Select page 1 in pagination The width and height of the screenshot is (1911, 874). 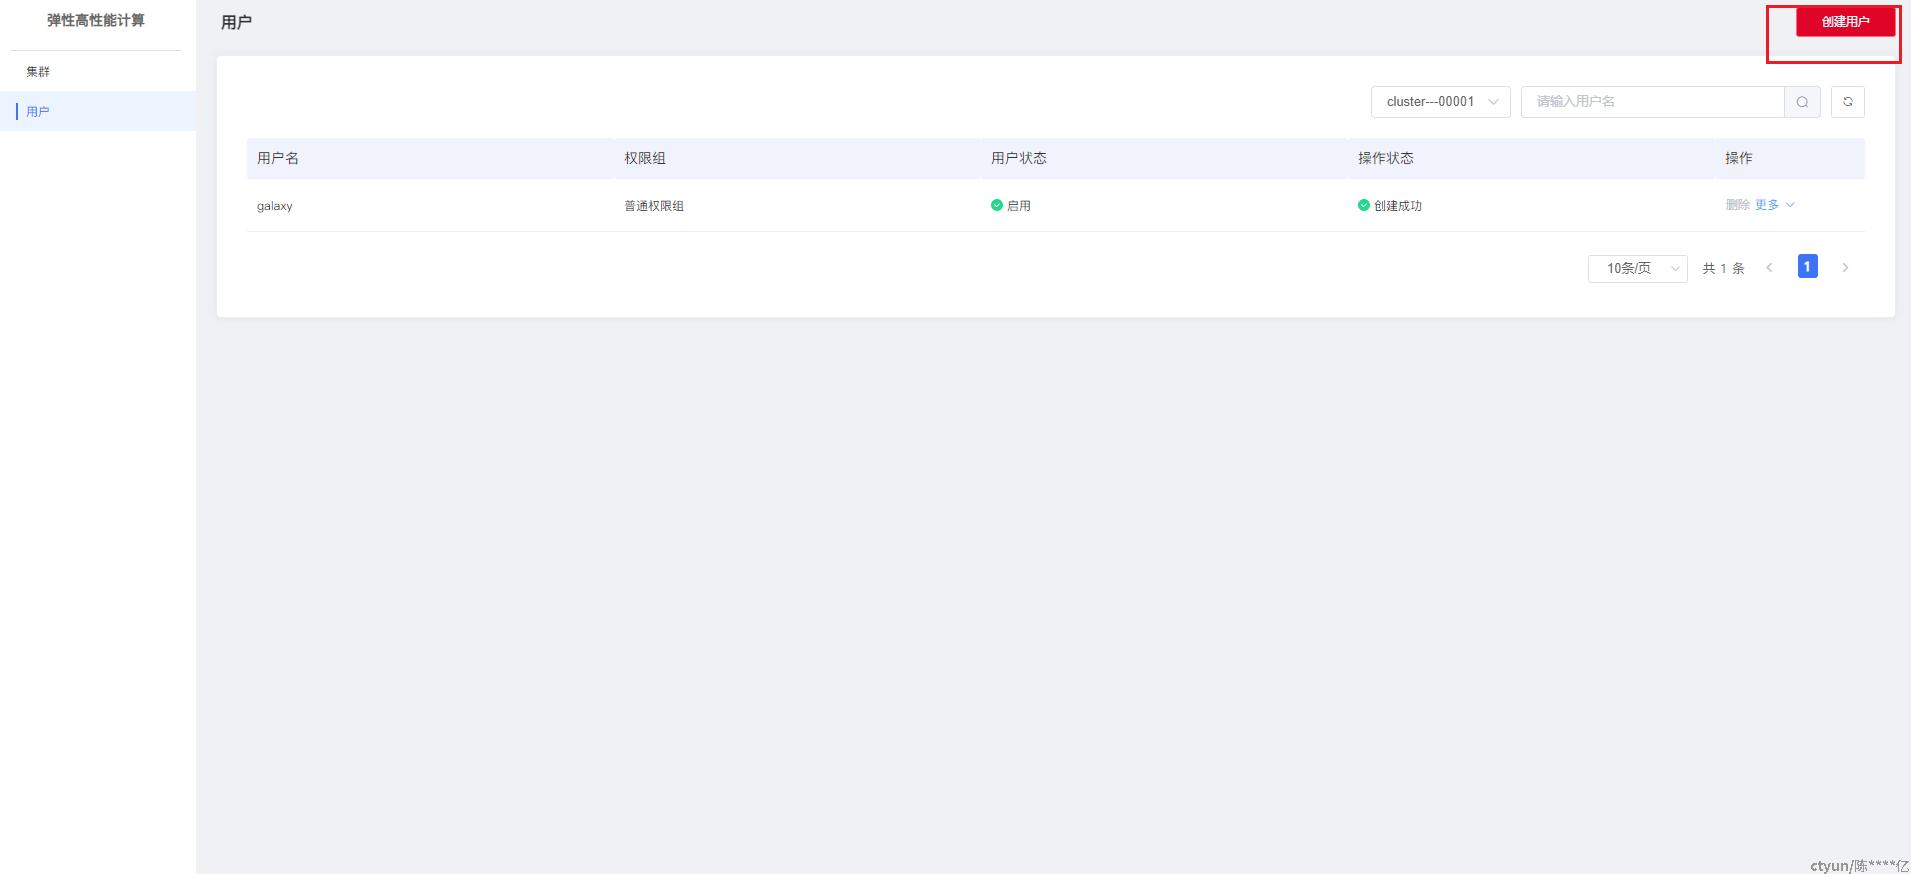pos(1807,266)
